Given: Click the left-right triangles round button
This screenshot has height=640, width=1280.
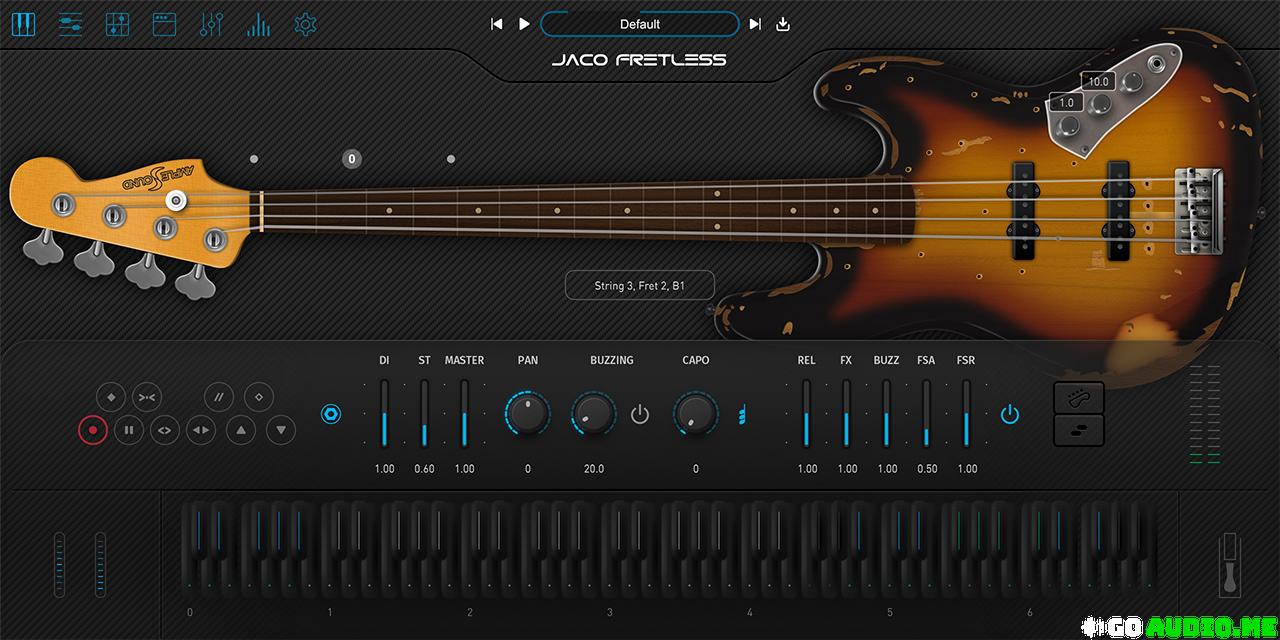Looking at the screenshot, I should point(202,431).
